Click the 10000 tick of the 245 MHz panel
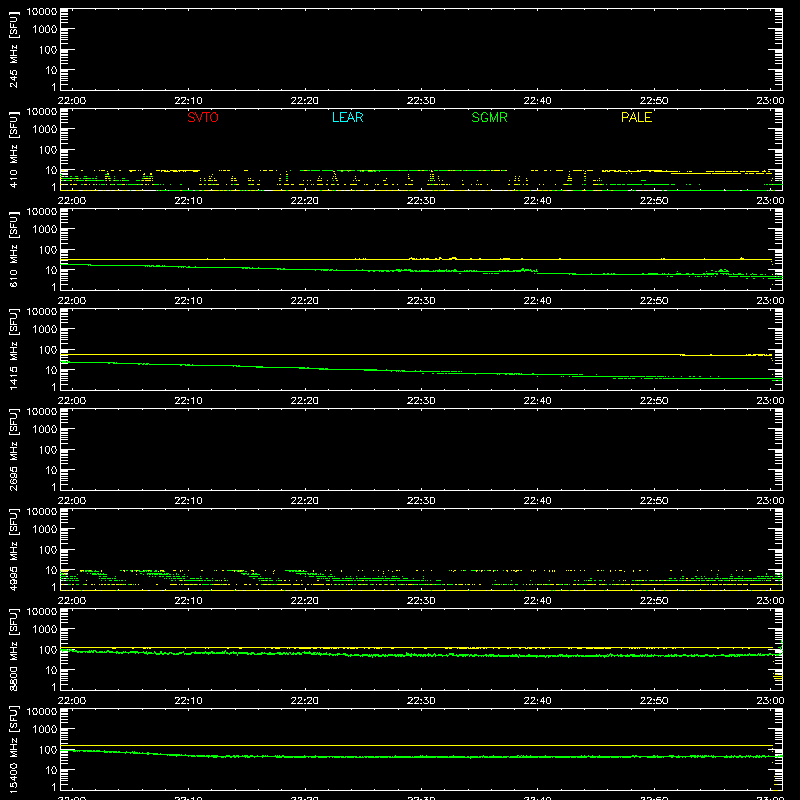This screenshot has width=800, height=800. pyautogui.click(x=42, y=12)
